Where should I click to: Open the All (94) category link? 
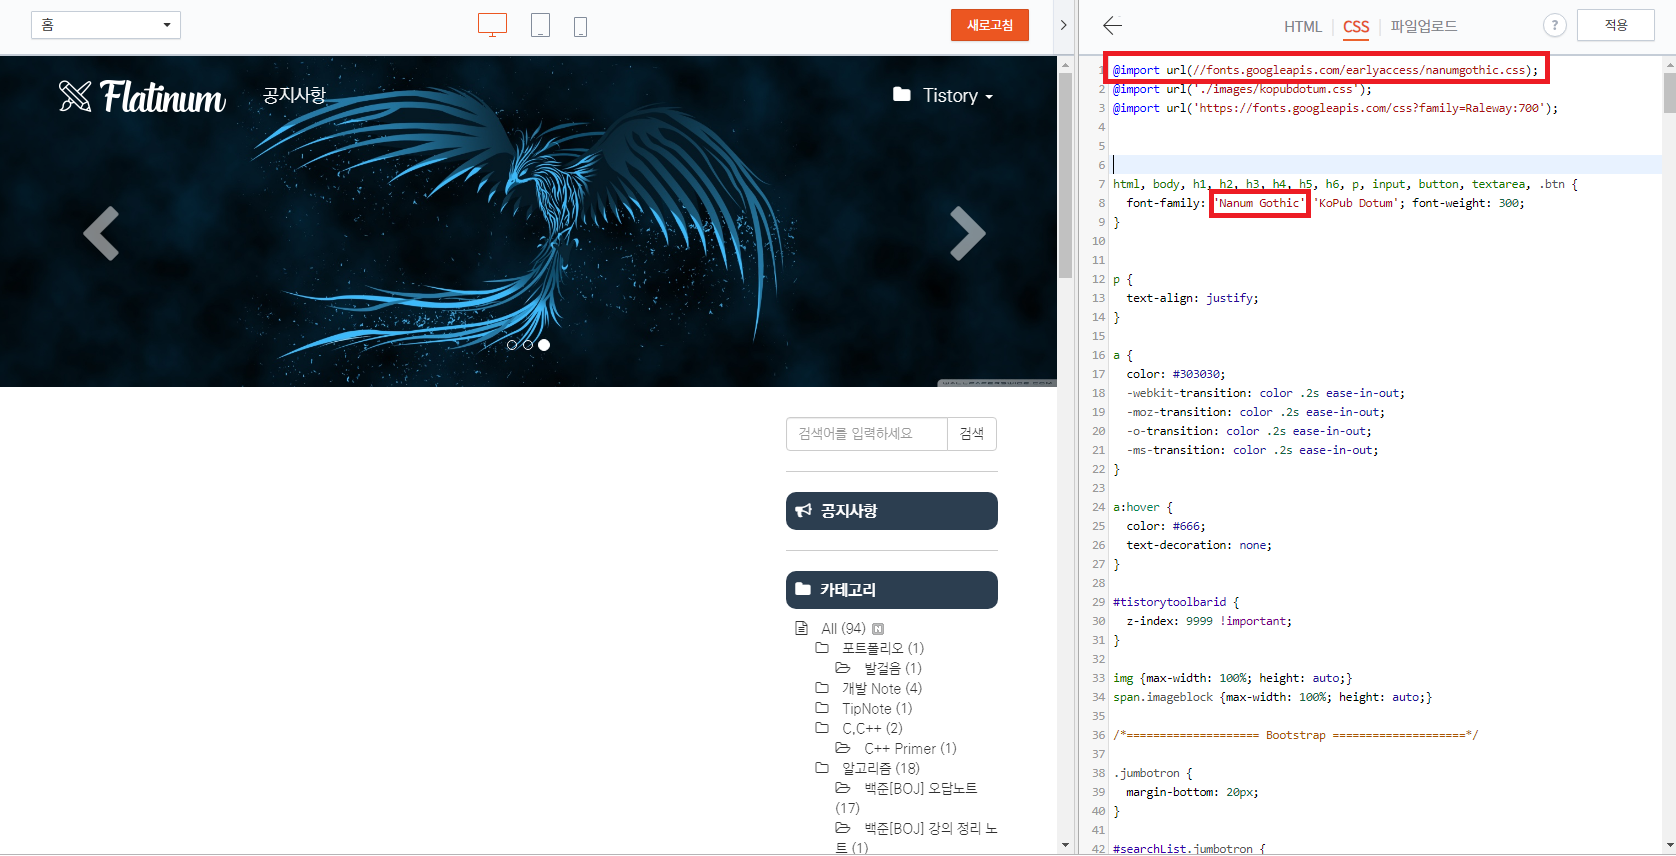pos(843,628)
